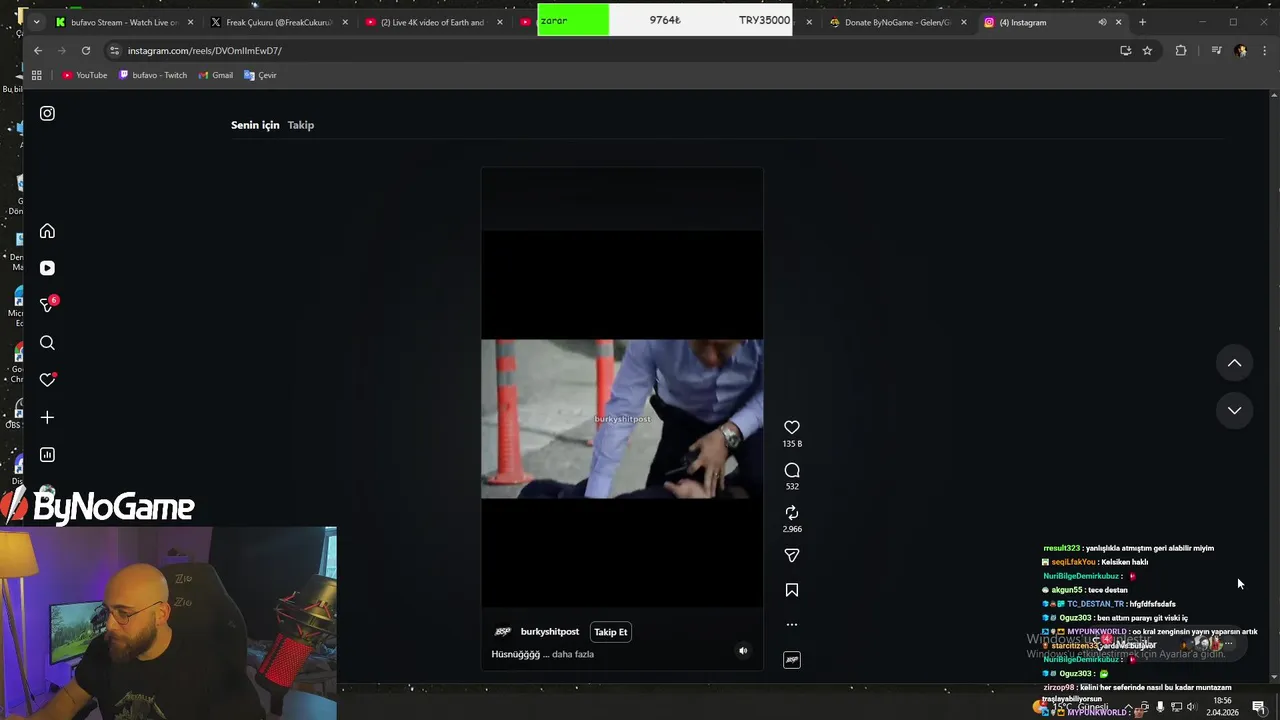Open a new browser tab
The image size is (1280, 720).
click(x=1142, y=22)
